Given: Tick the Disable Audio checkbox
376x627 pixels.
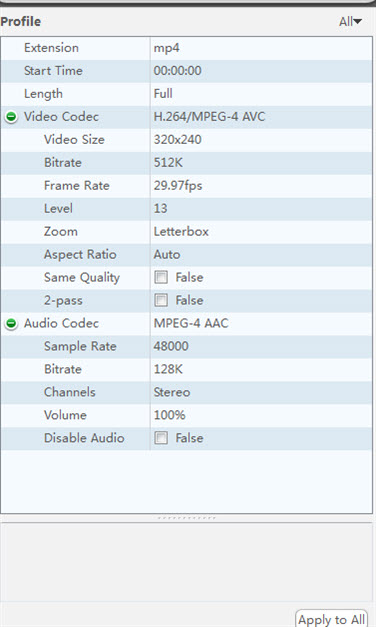Looking at the screenshot, I should click(161, 438).
